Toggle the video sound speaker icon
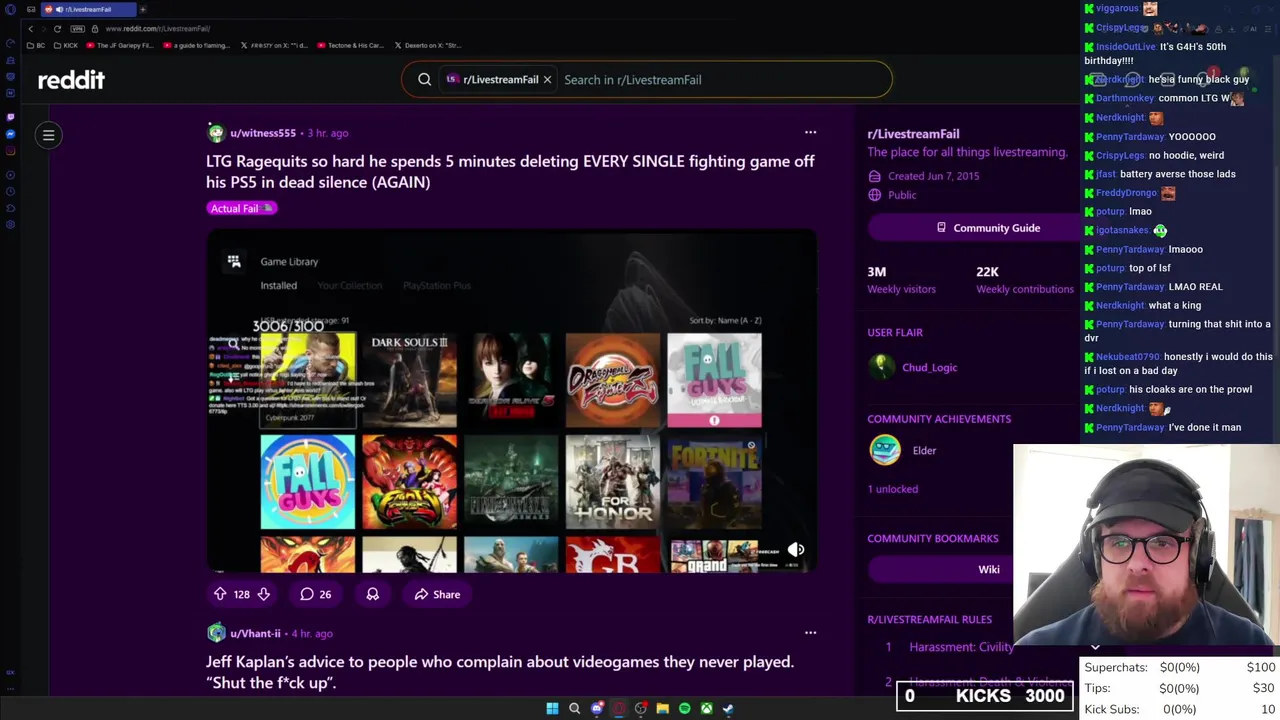 click(x=796, y=549)
